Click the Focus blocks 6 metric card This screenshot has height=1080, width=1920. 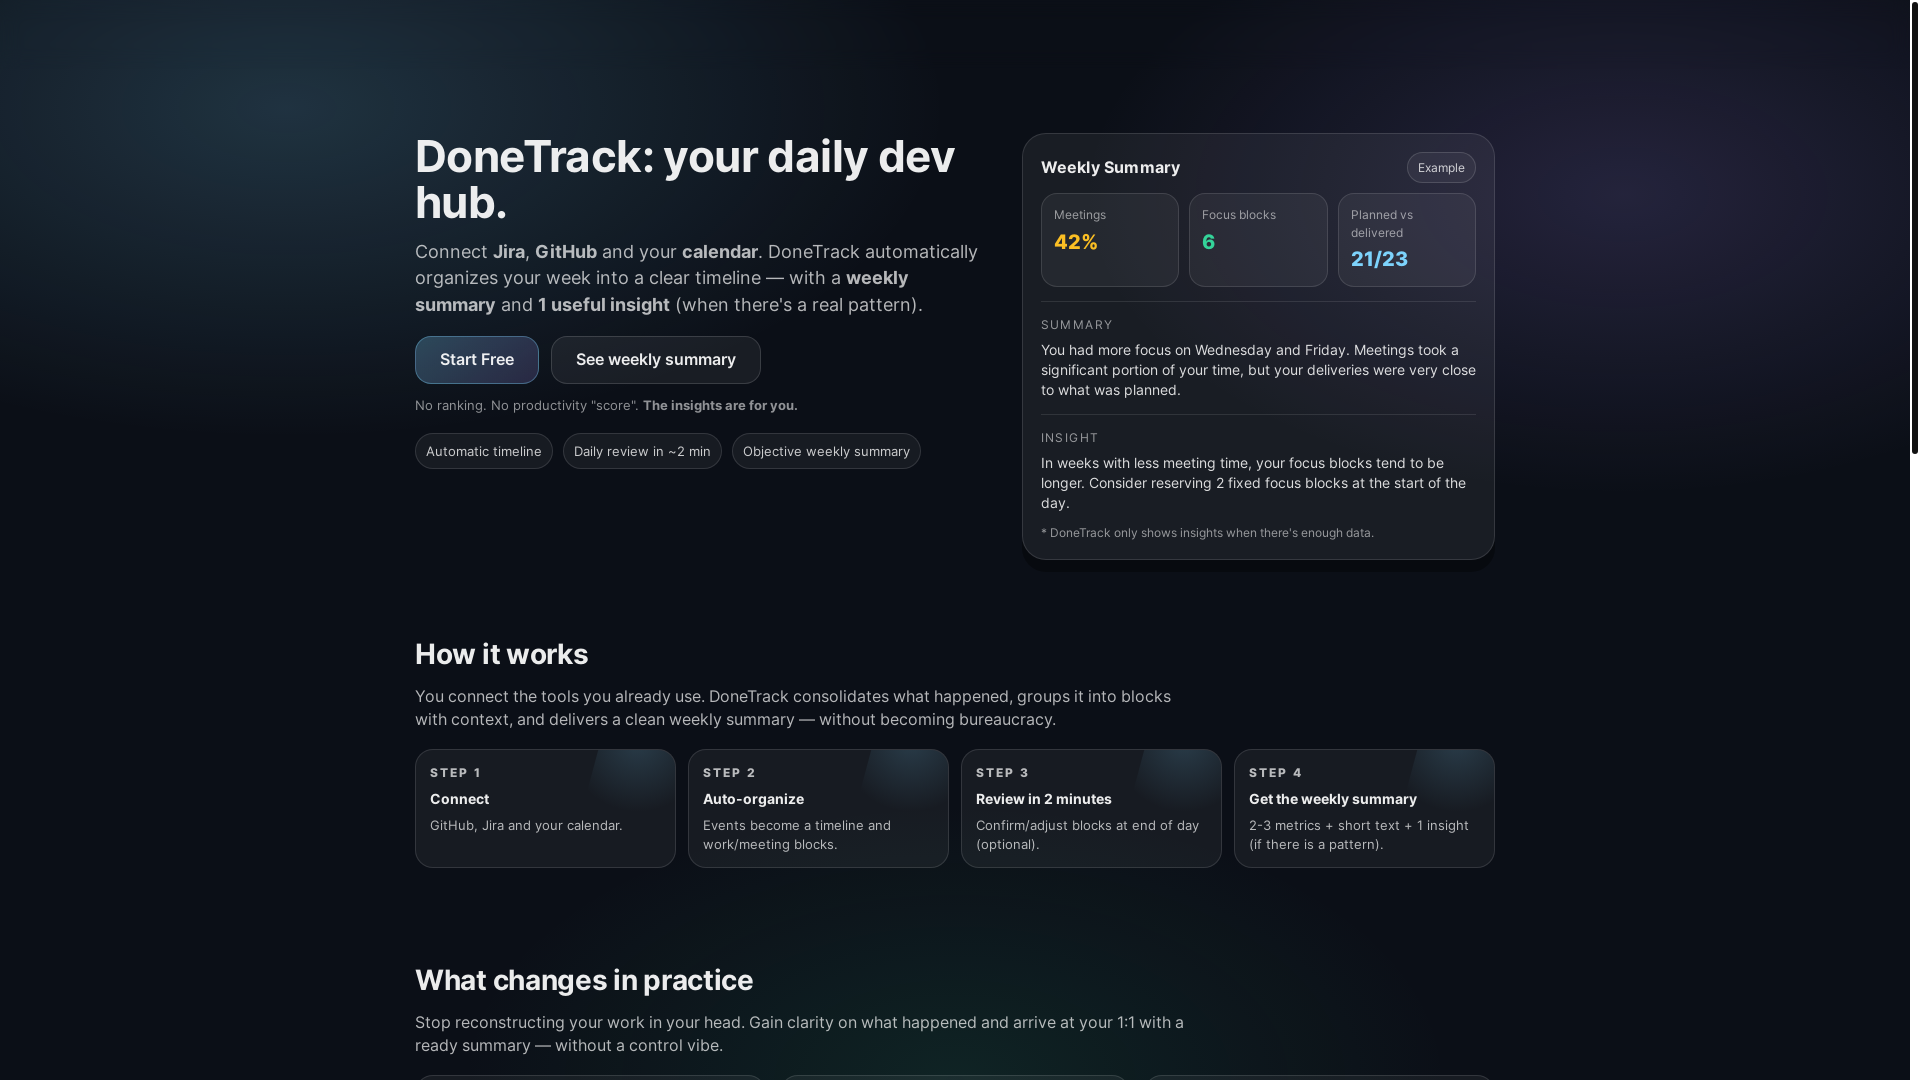click(1258, 240)
